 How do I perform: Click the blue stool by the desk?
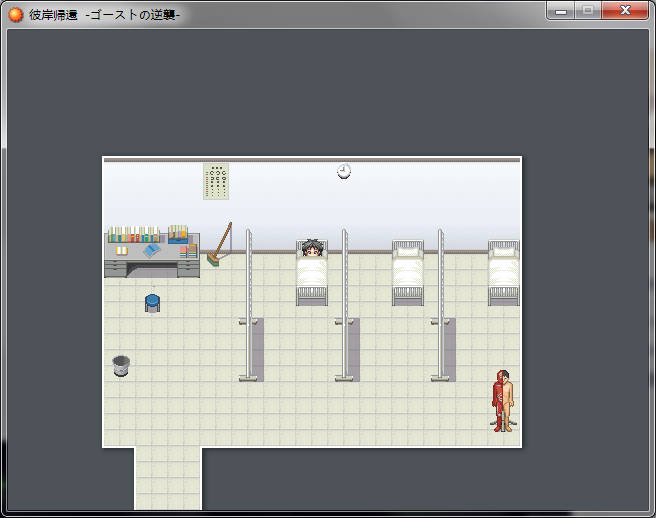[x=152, y=302]
